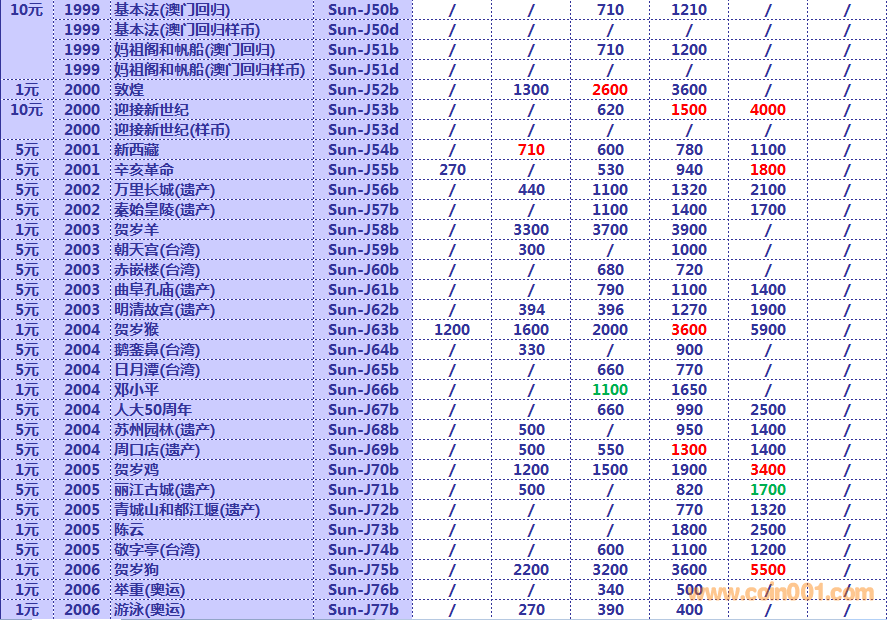The image size is (887, 620).
Task: Select the 万里长城(遗产) name cell
Action: pyautogui.click(x=164, y=190)
